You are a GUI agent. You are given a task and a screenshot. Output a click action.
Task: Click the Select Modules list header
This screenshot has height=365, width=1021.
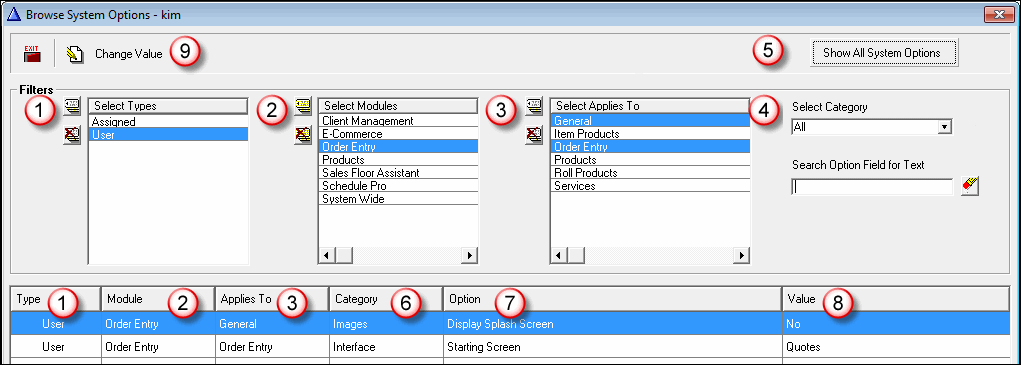399,105
